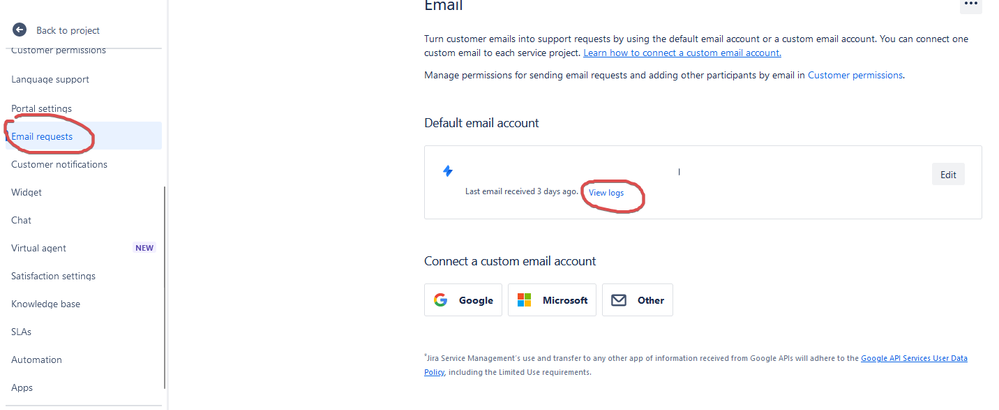Follow the Customer permissions link in description

(x=855, y=75)
